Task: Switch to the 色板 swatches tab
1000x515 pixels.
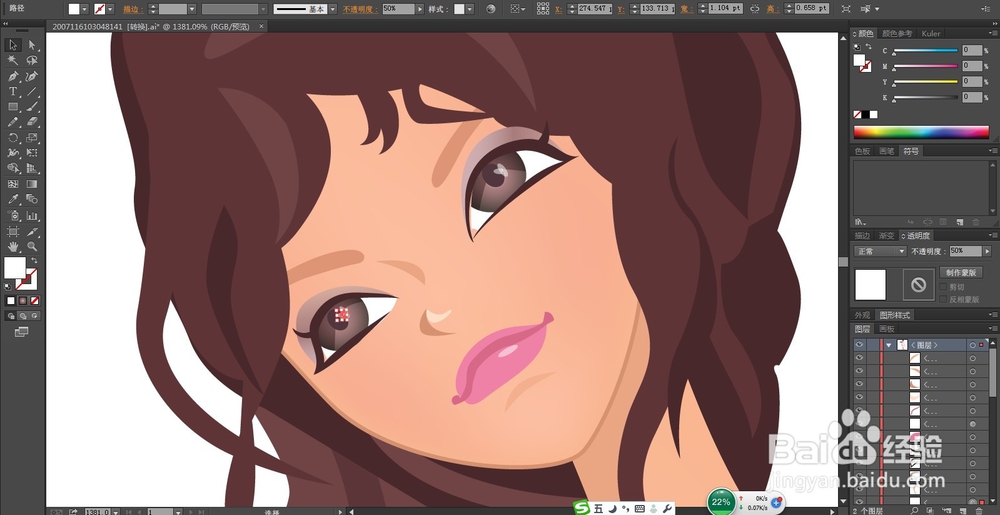Action: tap(862, 151)
